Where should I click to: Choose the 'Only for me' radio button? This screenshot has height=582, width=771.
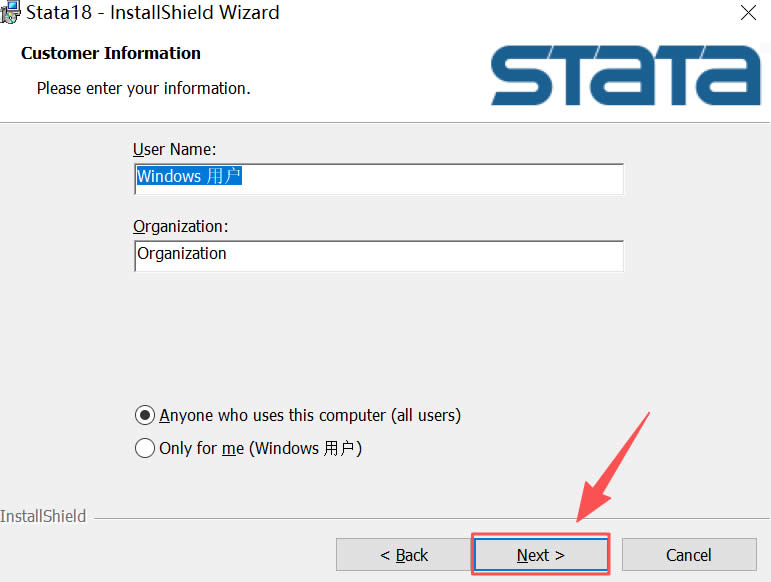(x=145, y=449)
